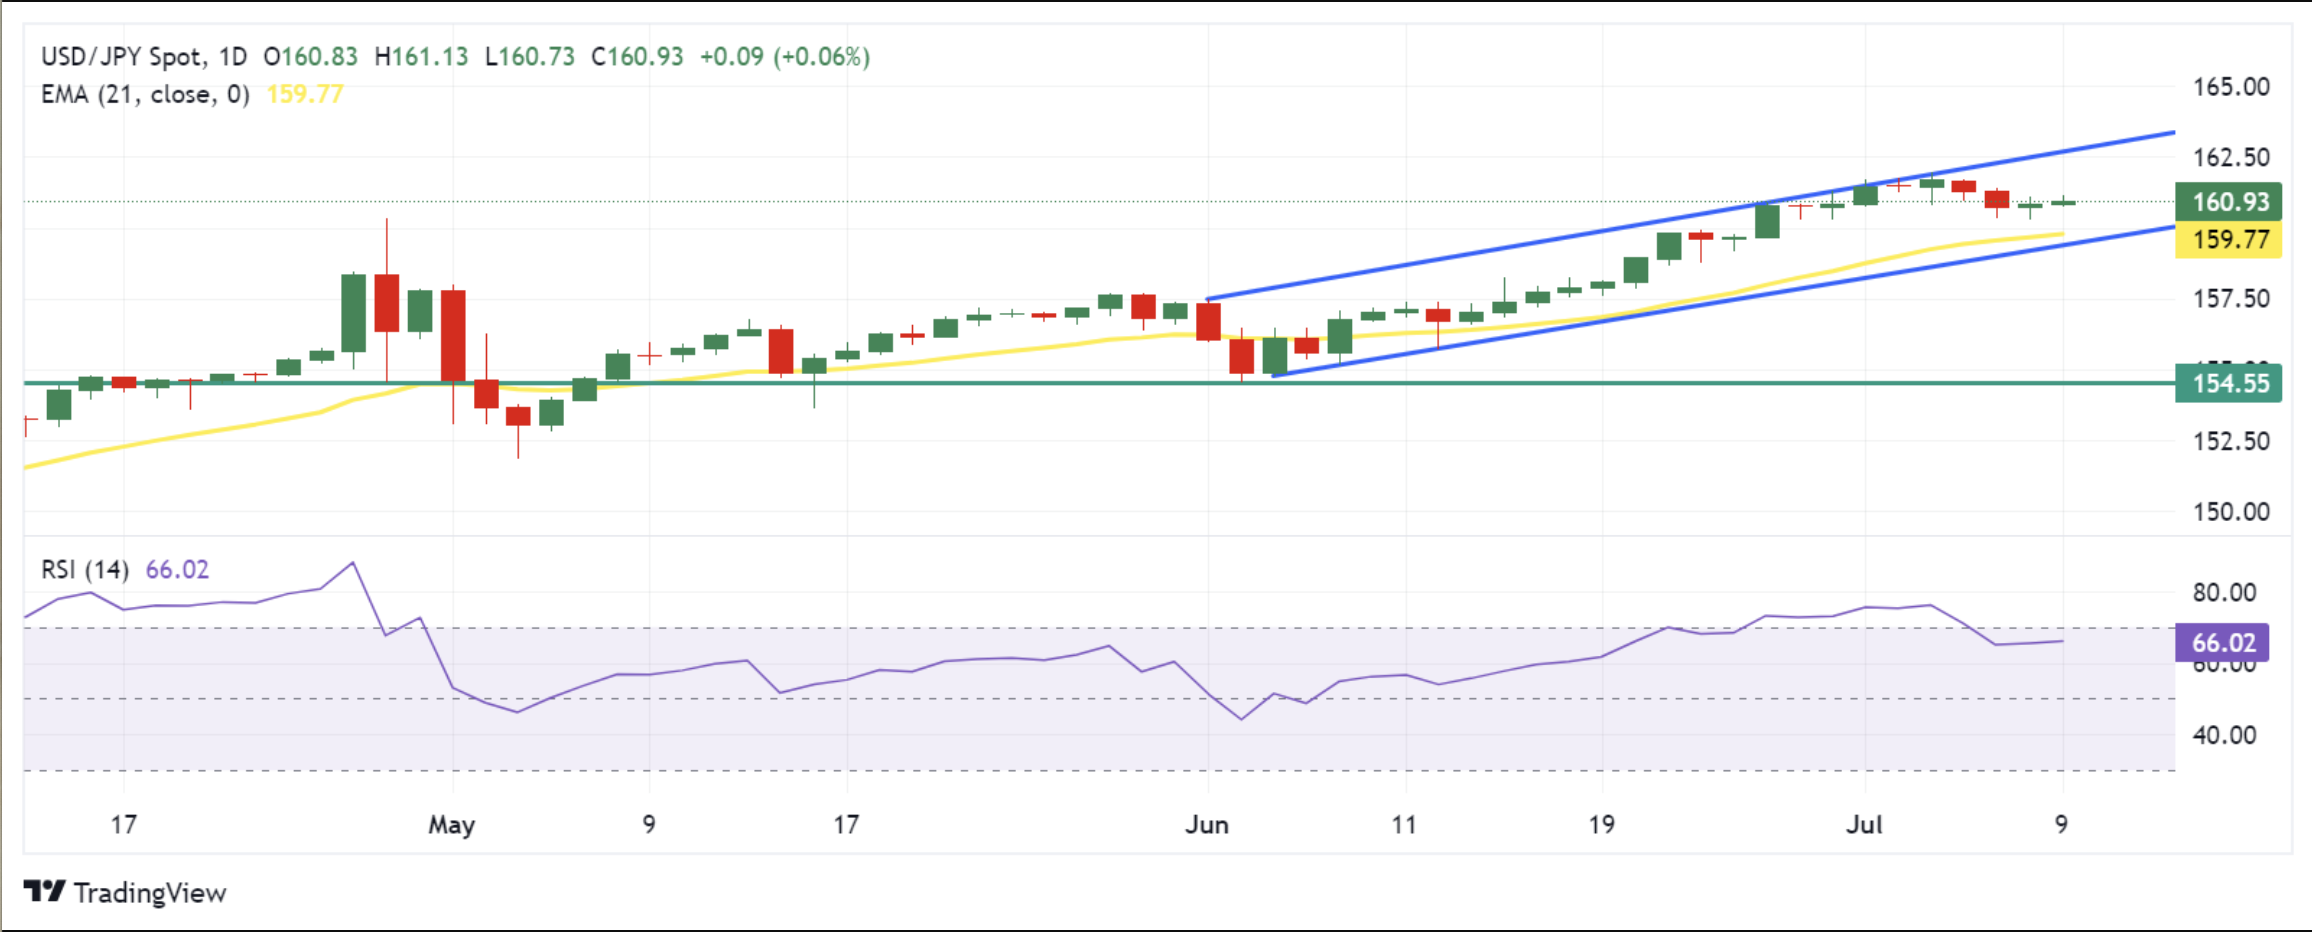Click the purple 66.02 RSI axis label
This screenshot has width=2312, height=932.
point(2222,642)
